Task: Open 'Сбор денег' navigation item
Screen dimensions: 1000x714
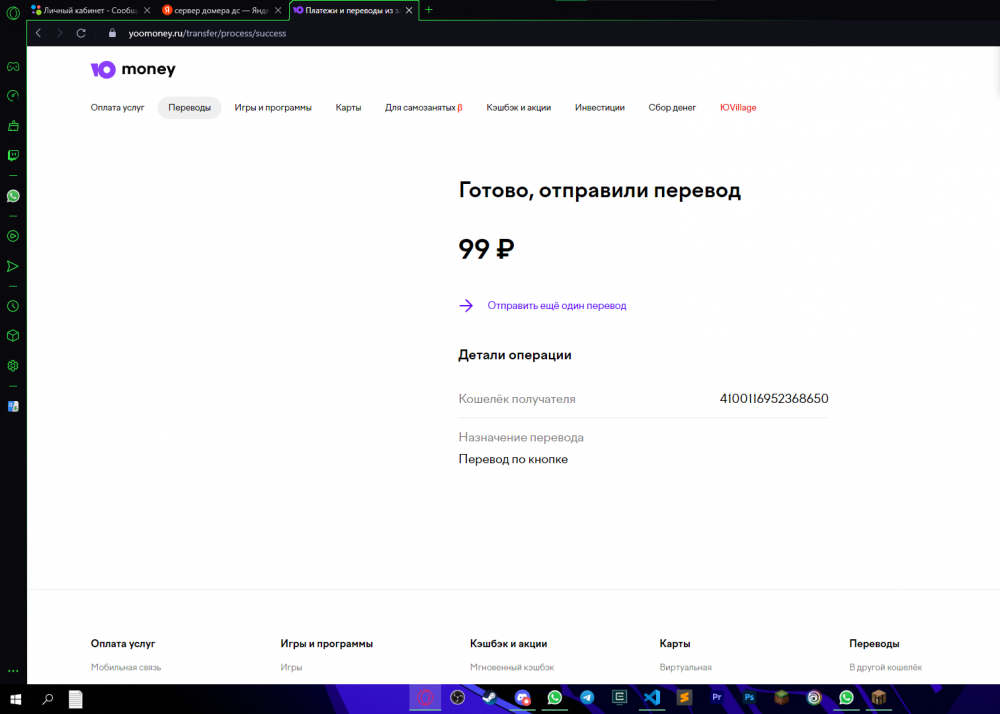Action: [x=672, y=108]
